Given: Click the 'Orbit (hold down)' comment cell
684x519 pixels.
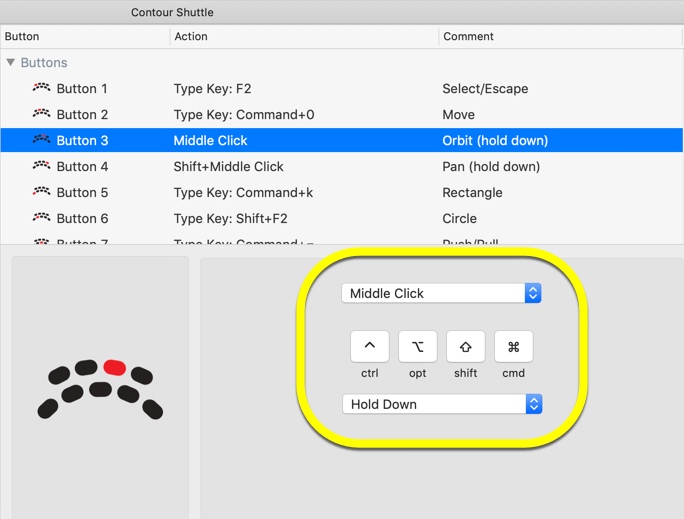Looking at the screenshot, I should pyautogui.click(x=495, y=140).
